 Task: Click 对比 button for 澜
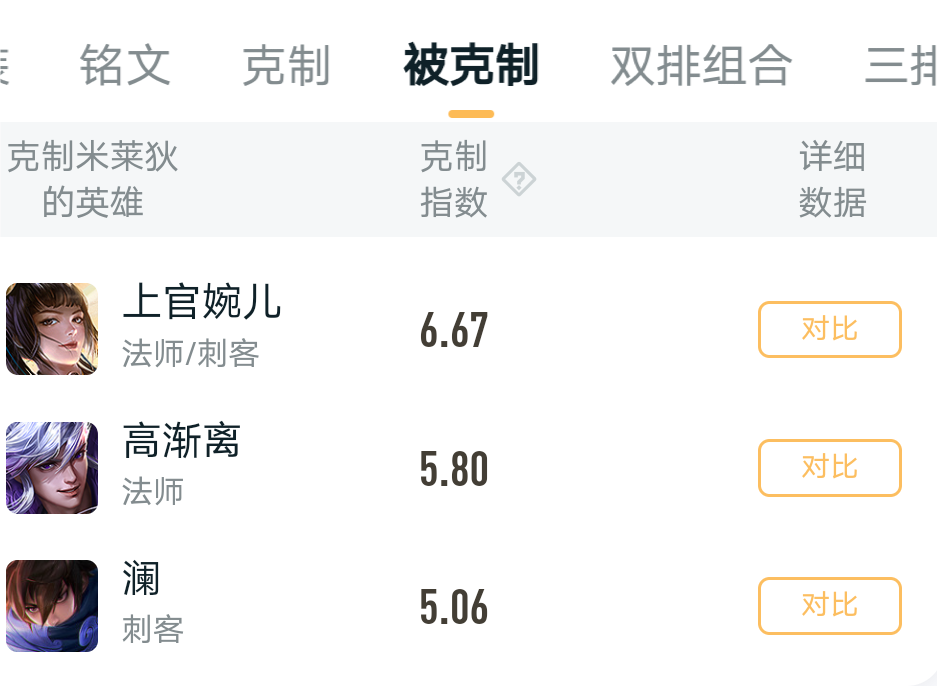pyautogui.click(x=829, y=606)
